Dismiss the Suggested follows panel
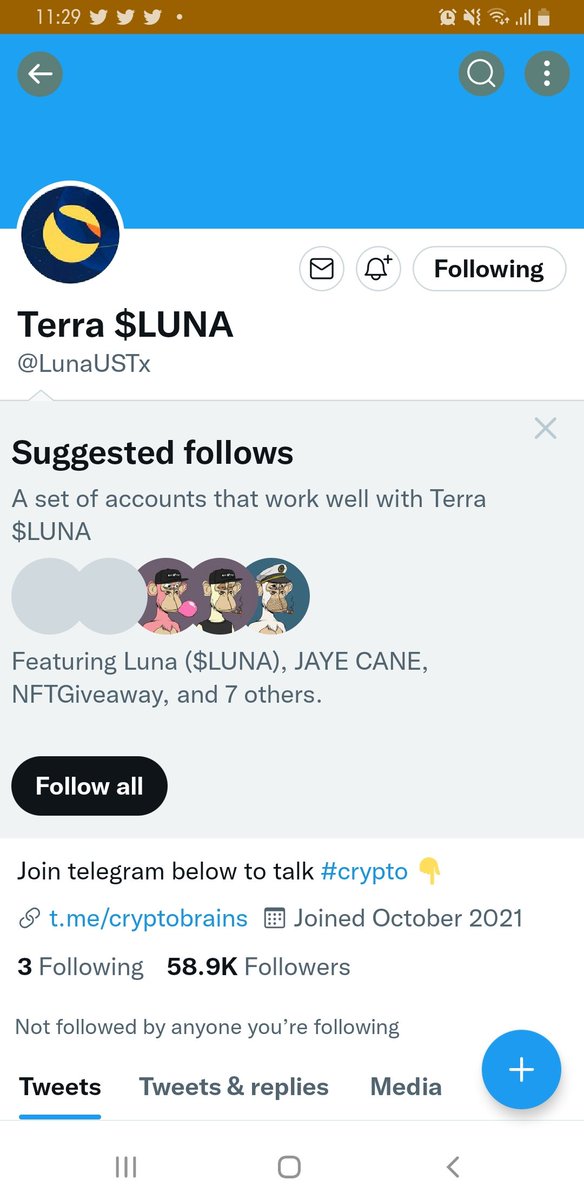Image resolution: width=584 pixels, height=1200 pixels. [545, 429]
